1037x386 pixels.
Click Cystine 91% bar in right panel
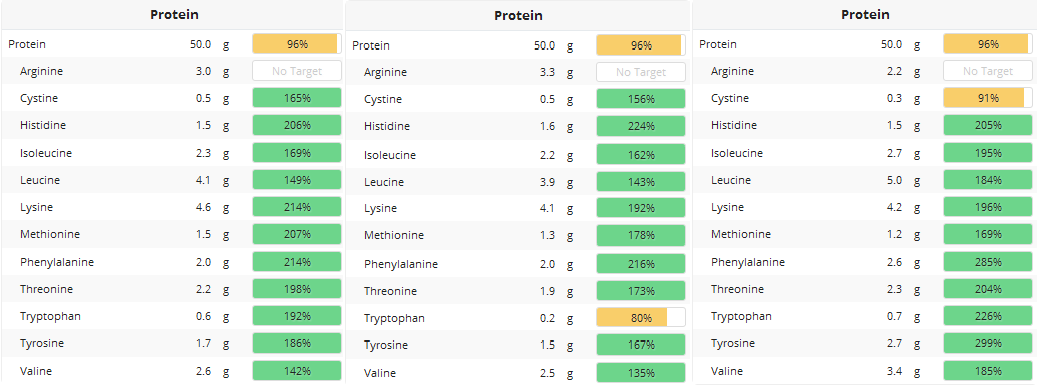click(x=988, y=98)
